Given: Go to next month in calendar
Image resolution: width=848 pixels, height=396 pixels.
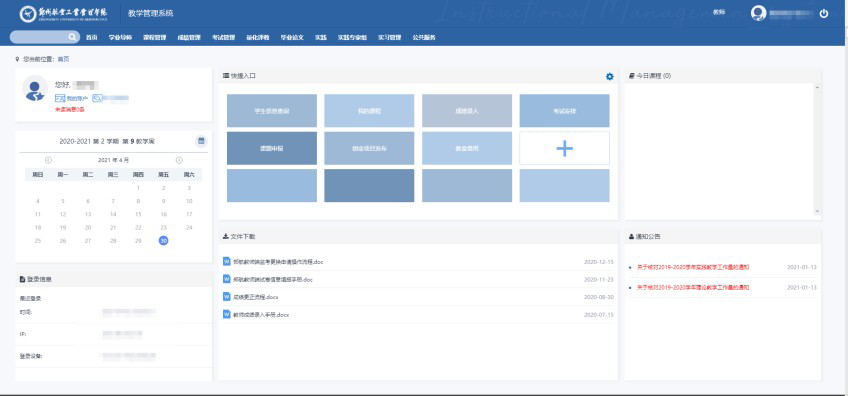Looking at the screenshot, I should pos(179,160).
